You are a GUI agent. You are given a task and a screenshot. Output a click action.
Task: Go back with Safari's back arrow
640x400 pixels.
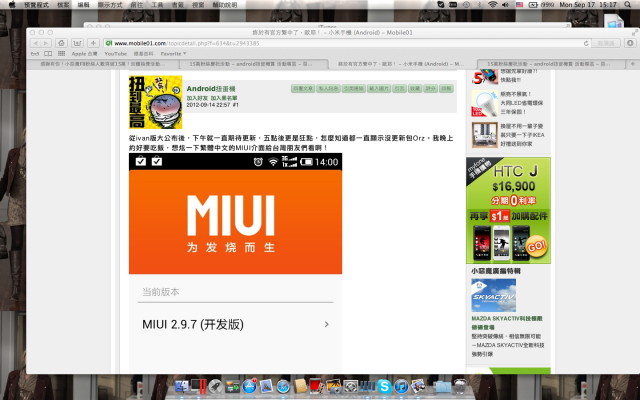36,43
